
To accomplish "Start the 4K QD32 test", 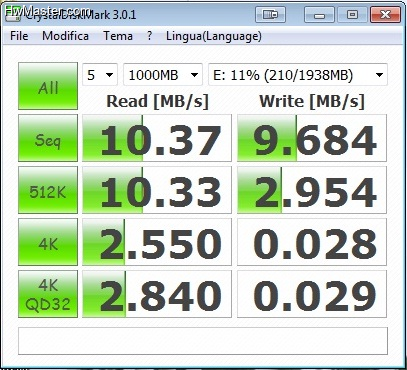I will tap(48, 294).
